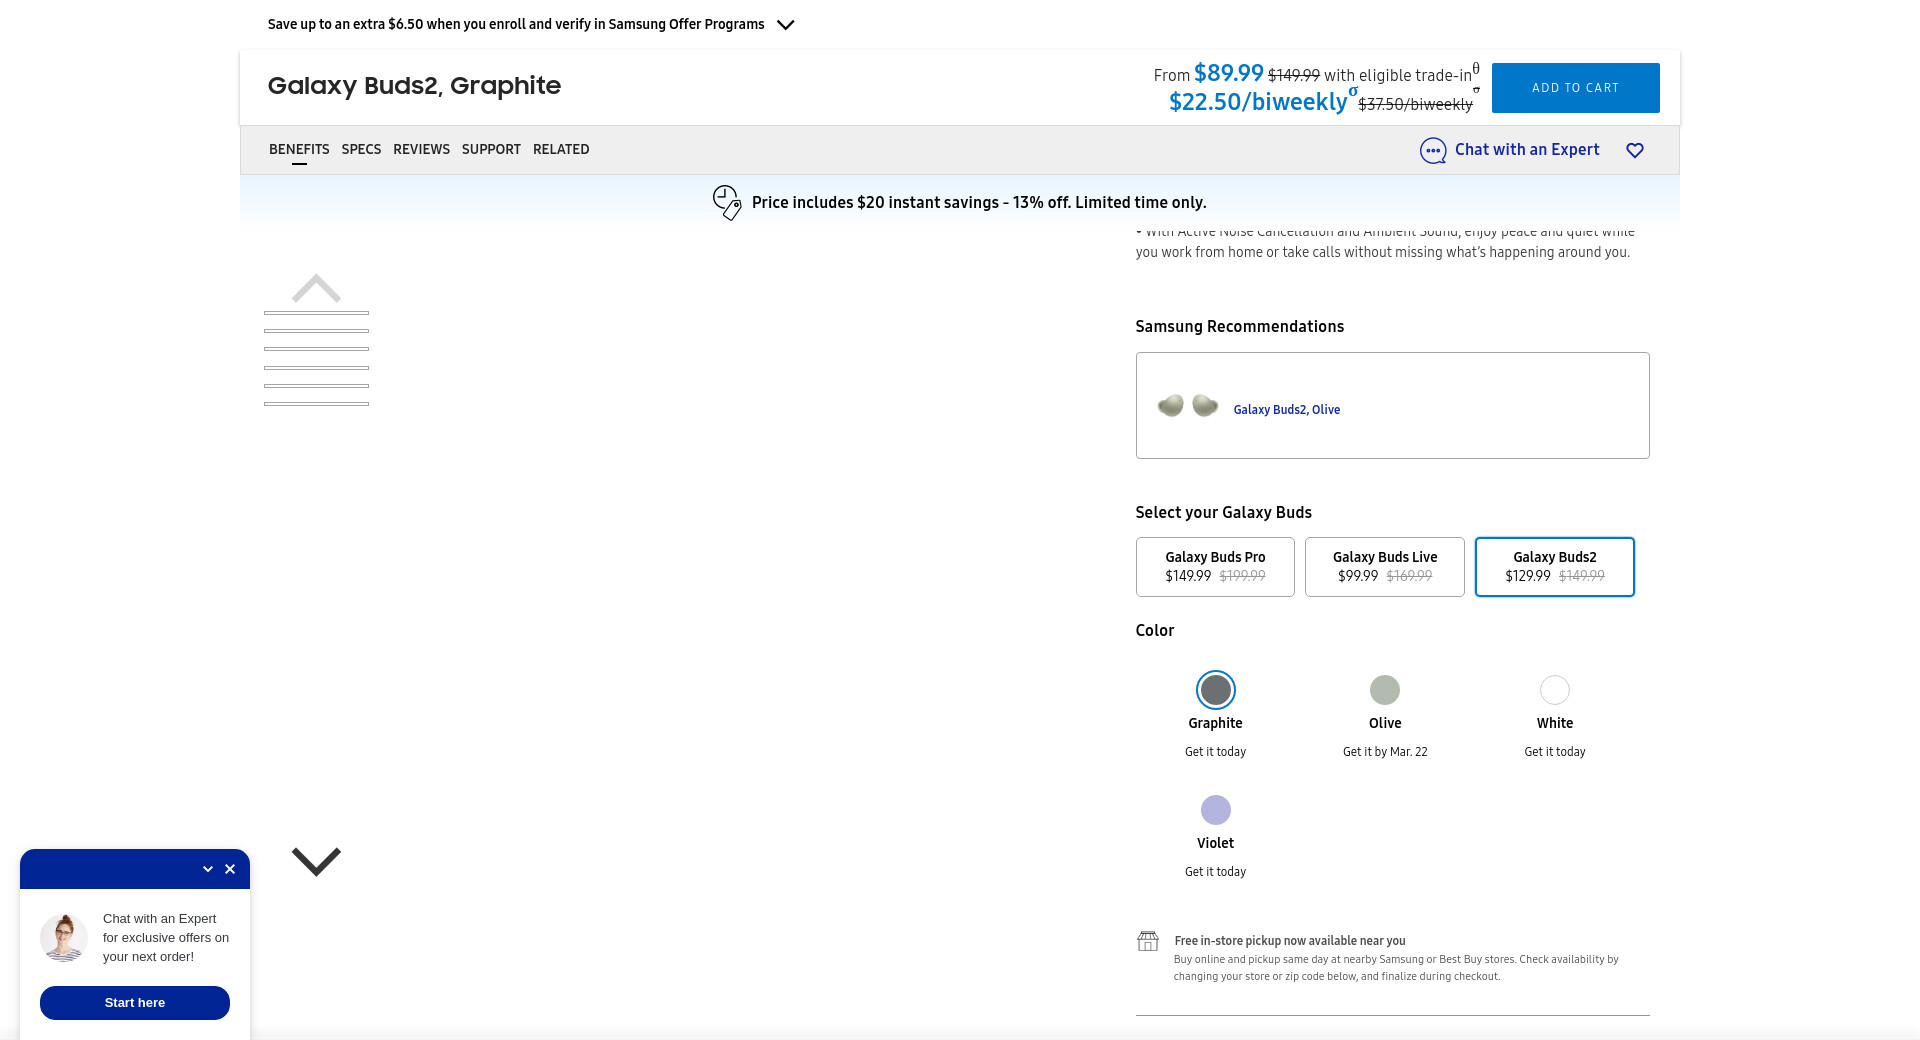Click the Galaxy Buds2 Olive product image
The height and width of the screenshot is (1040, 1920).
1188,406
